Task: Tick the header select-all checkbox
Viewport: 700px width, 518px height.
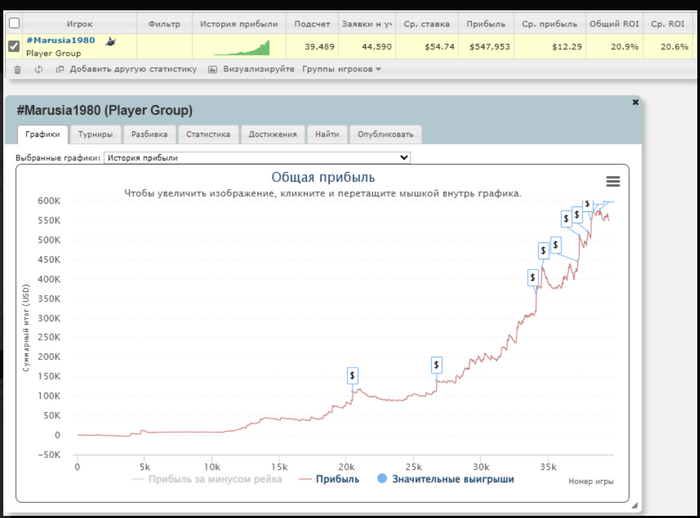Action: (14, 23)
